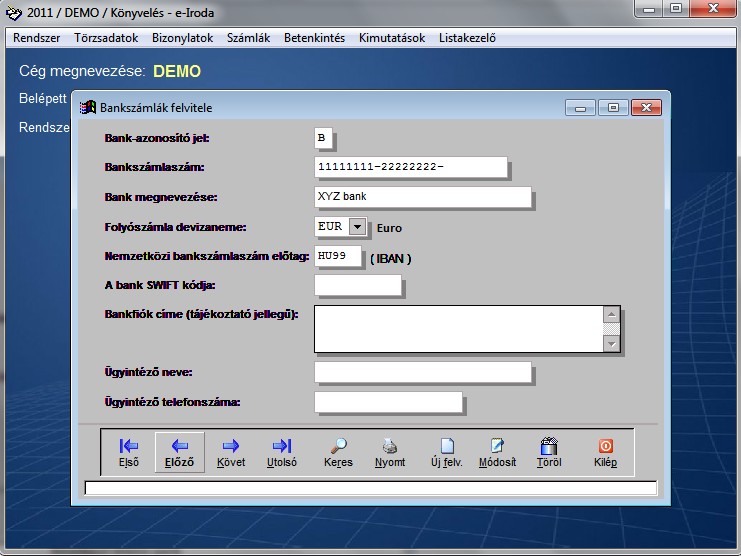Click the Előző previous record button

tap(180, 452)
